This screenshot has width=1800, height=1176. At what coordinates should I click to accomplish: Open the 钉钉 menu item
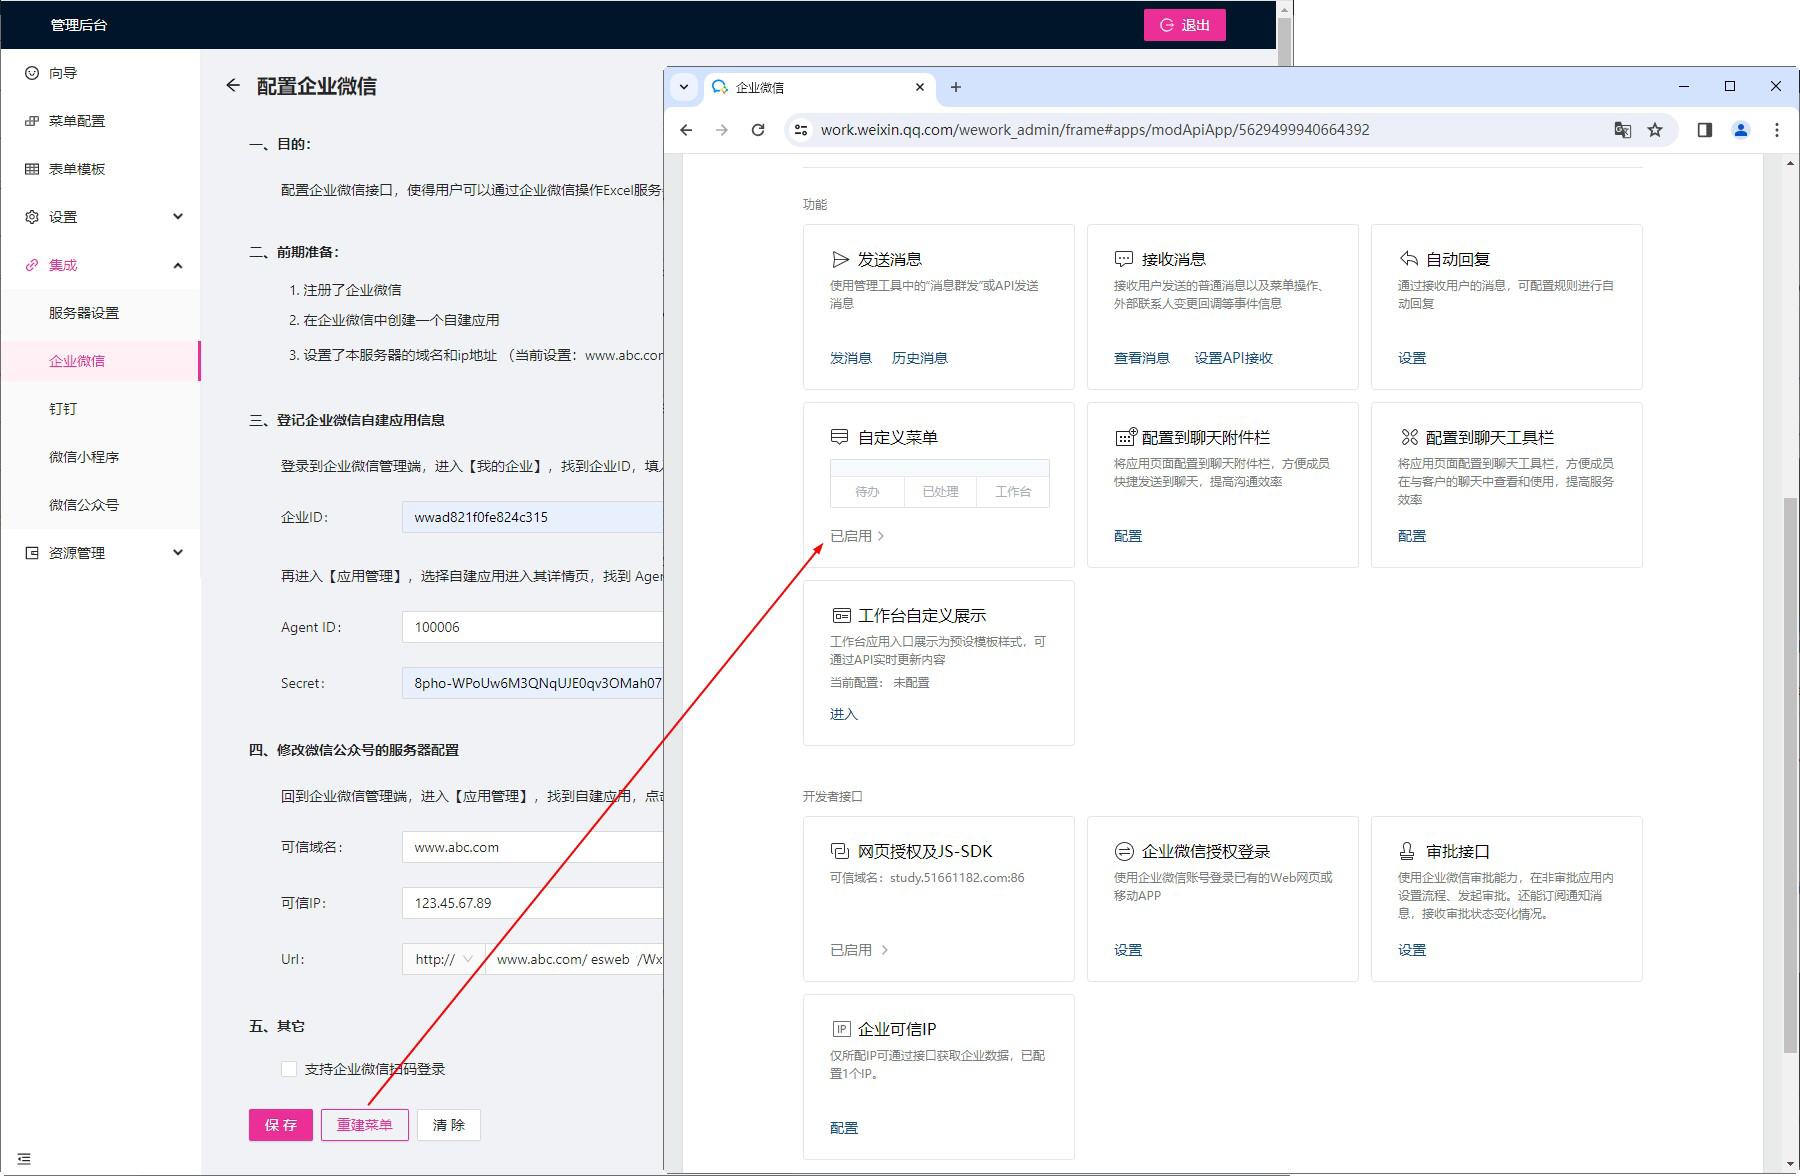click(63, 409)
